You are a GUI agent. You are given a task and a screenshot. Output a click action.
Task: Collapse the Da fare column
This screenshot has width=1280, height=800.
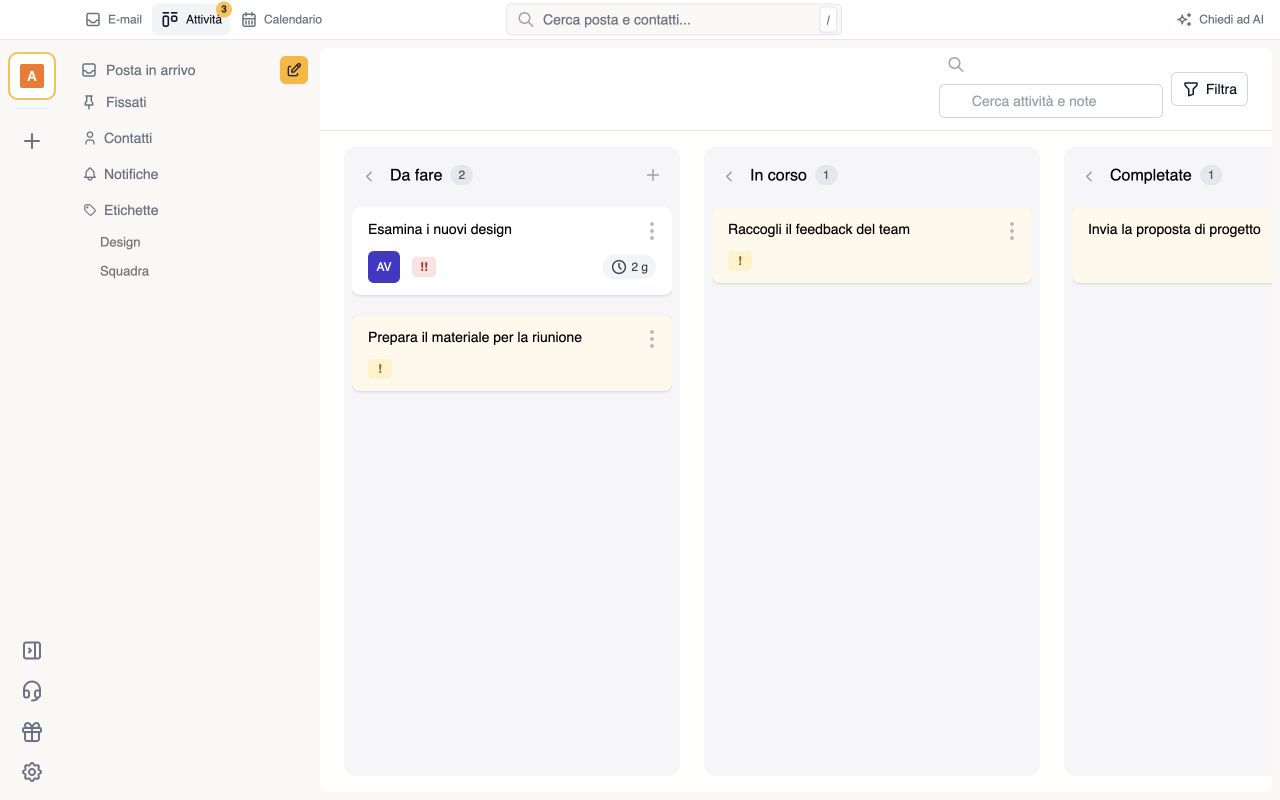369,176
